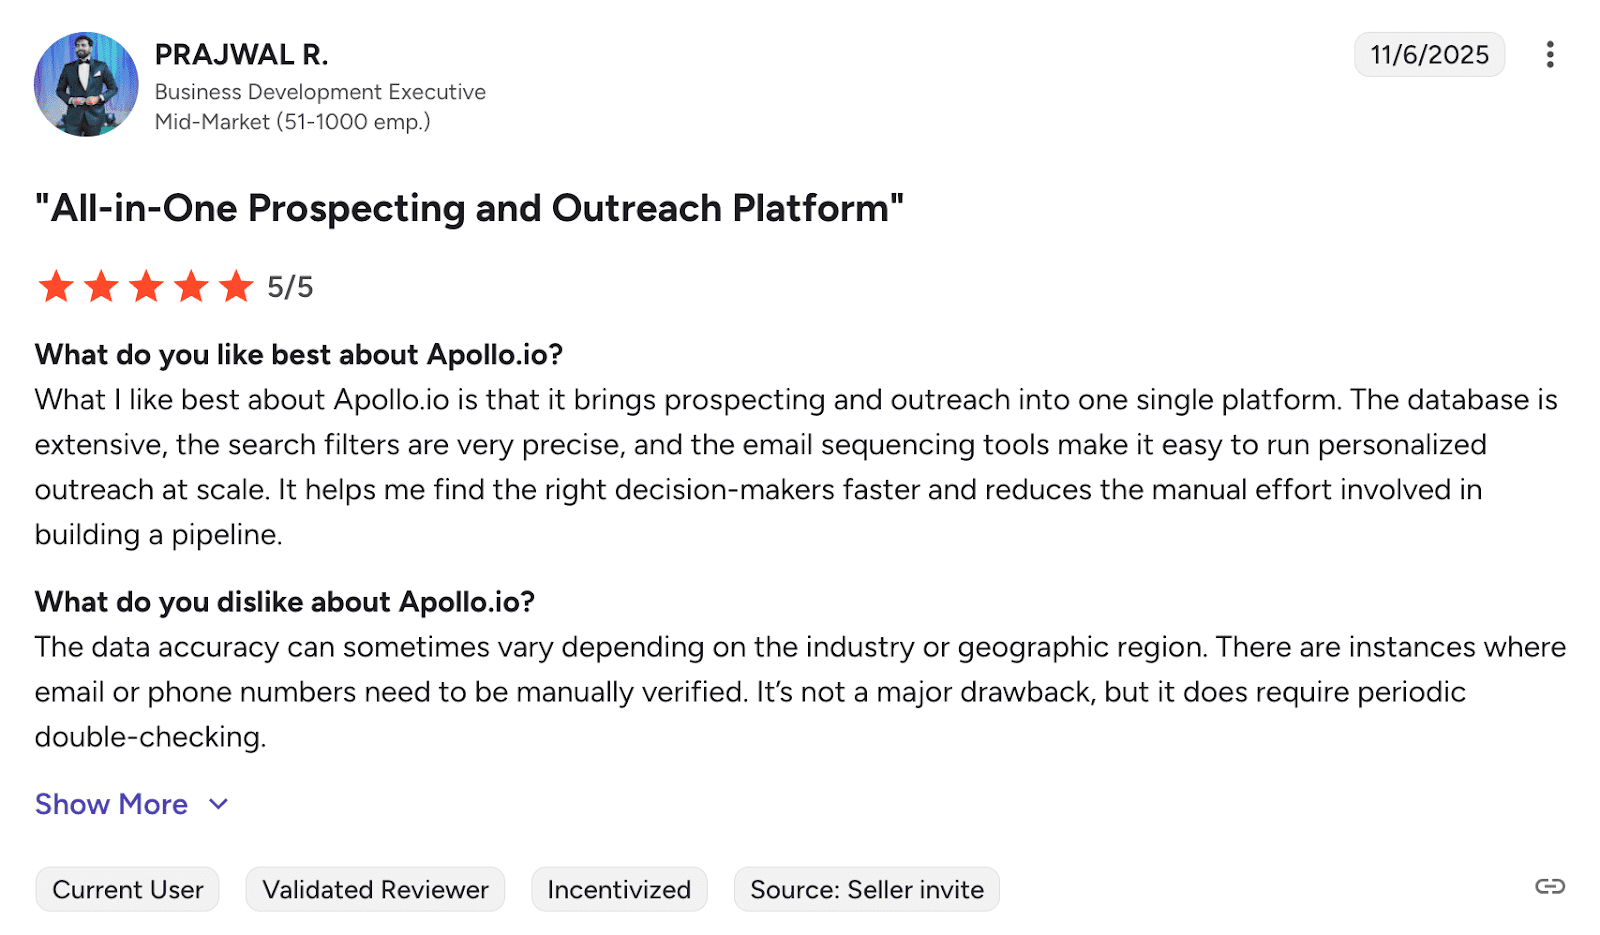
Task: Click the chevron beside Show More
Action: coord(219,804)
